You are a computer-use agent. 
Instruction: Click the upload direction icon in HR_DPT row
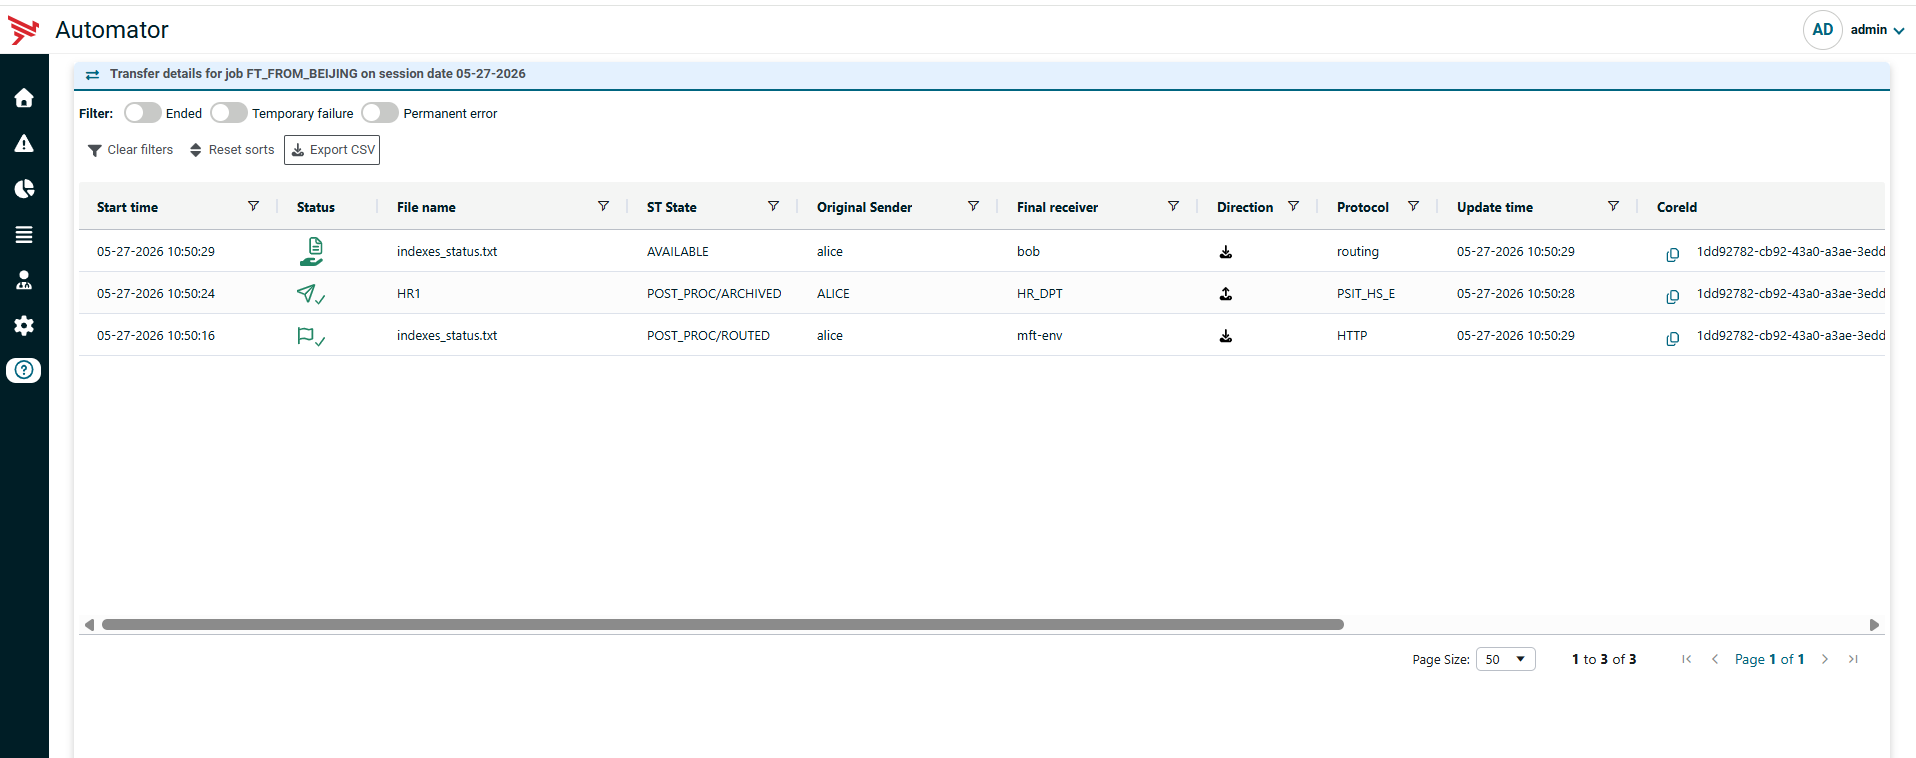coord(1225,294)
